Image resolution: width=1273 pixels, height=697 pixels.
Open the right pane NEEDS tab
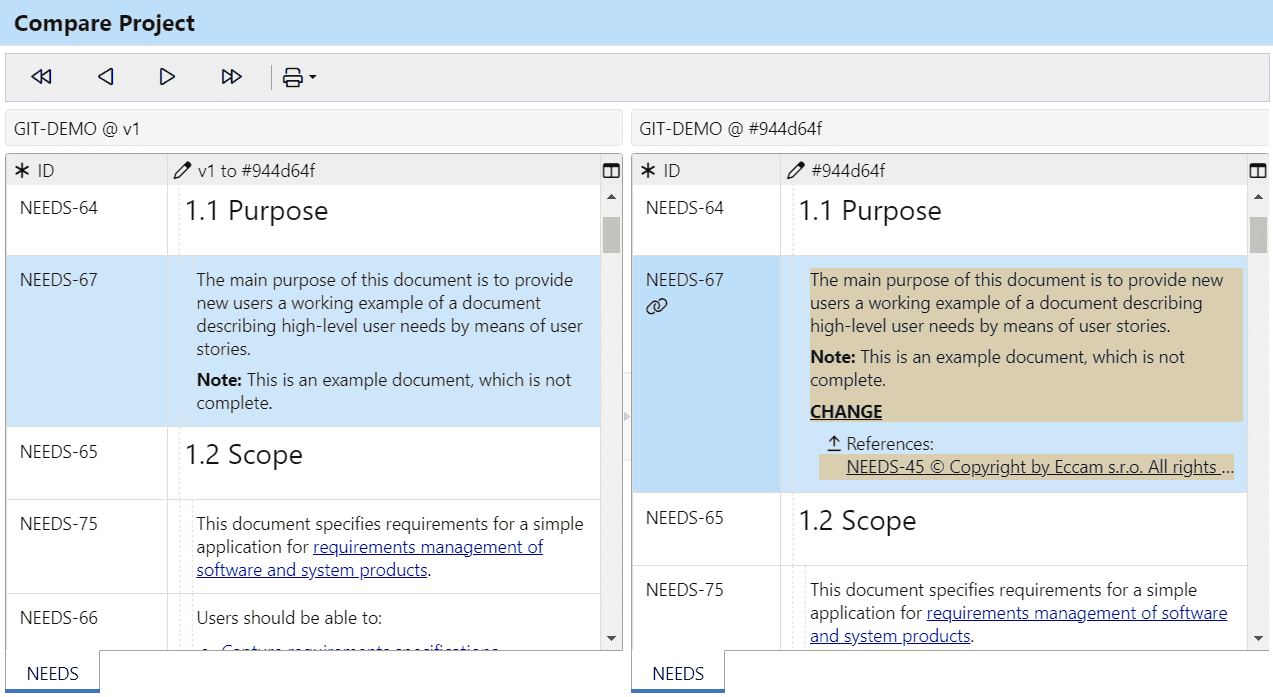[678, 673]
